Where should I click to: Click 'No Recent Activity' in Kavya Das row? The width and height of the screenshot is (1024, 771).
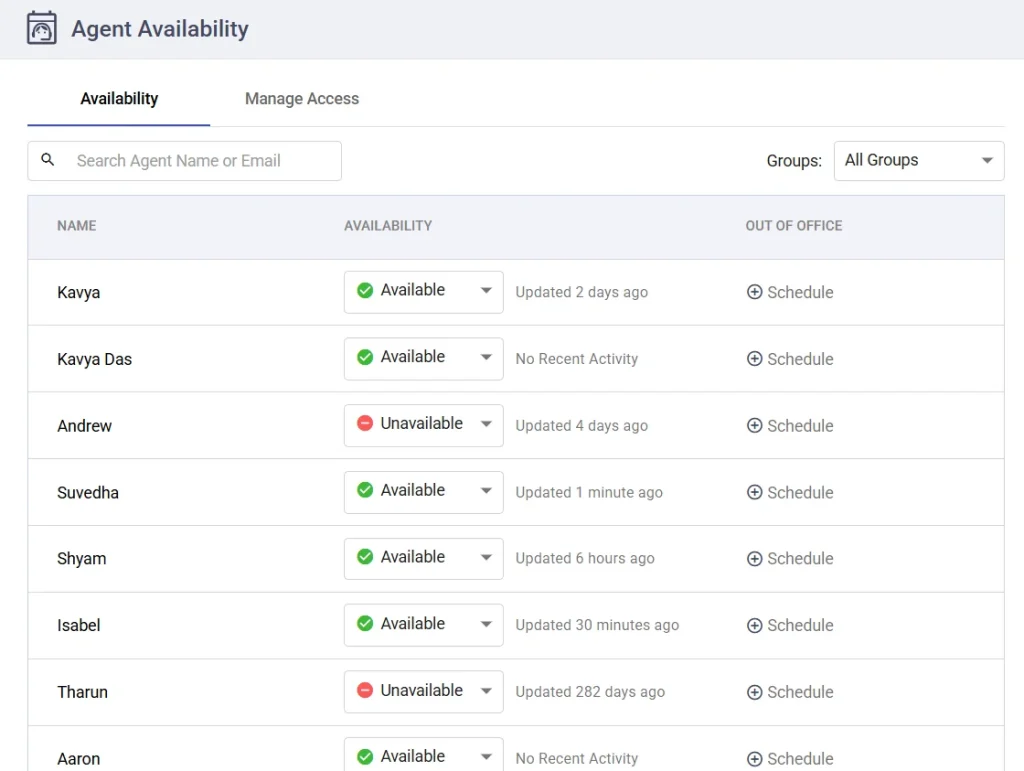(577, 358)
